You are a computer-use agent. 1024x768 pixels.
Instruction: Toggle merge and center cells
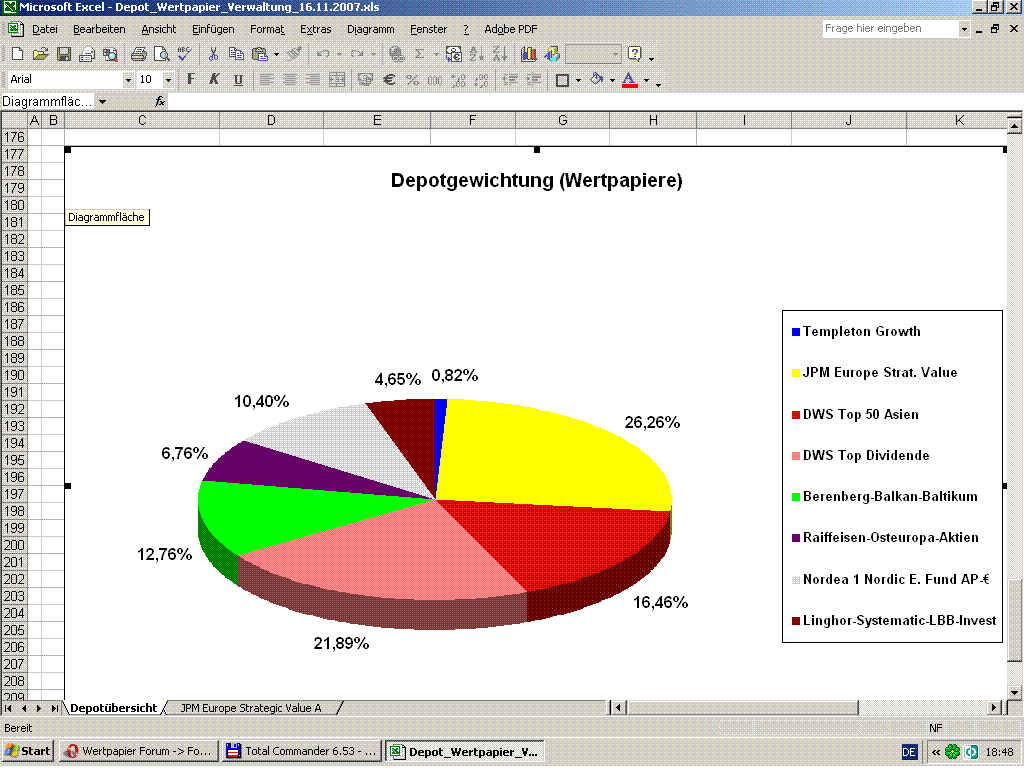(337, 80)
